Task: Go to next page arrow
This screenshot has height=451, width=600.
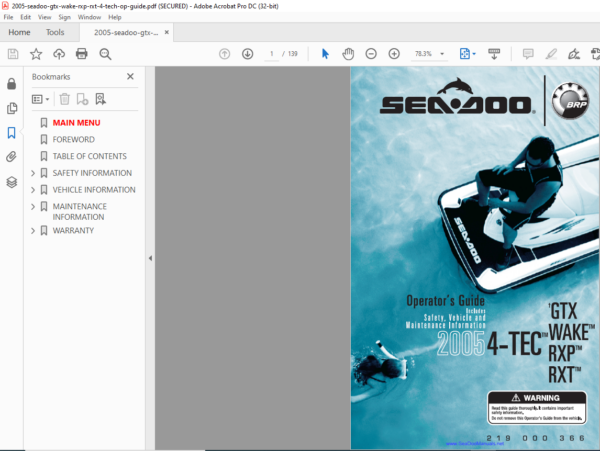Action: coord(248,54)
